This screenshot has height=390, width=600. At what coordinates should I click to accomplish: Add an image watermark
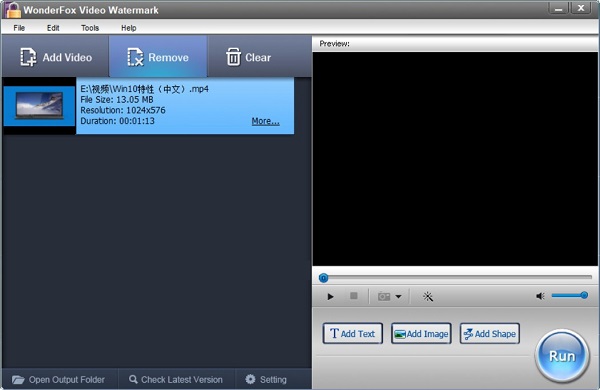click(421, 333)
